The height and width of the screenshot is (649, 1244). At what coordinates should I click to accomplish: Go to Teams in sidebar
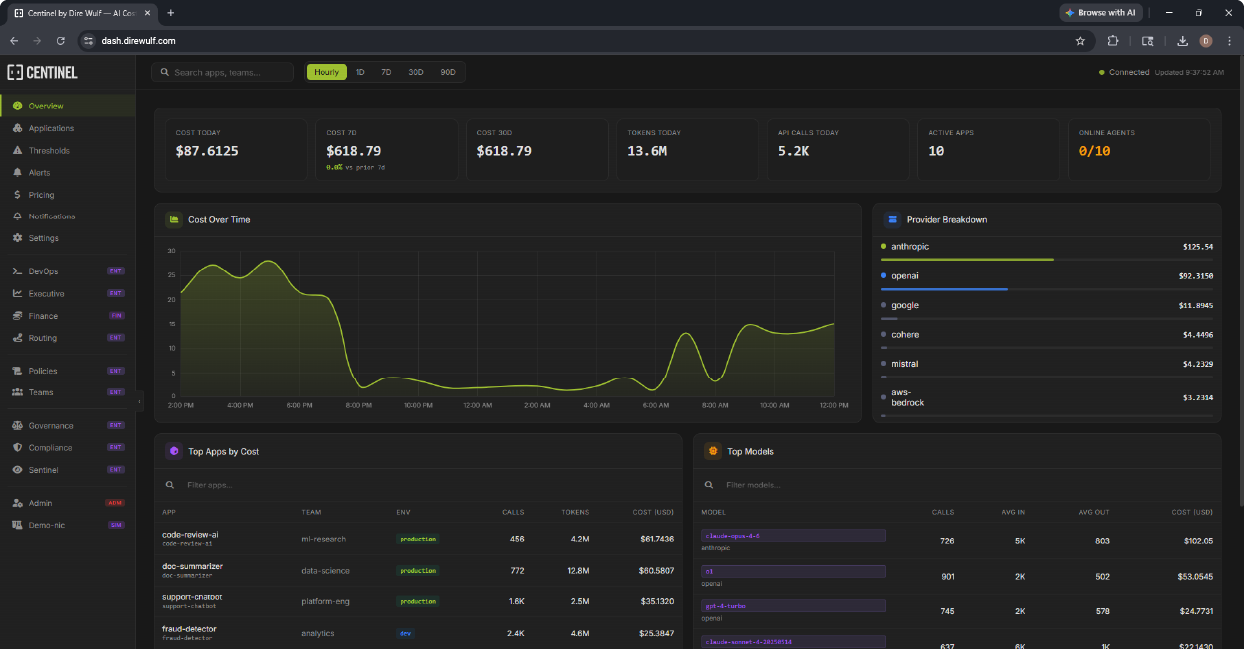click(x=41, y=392)
